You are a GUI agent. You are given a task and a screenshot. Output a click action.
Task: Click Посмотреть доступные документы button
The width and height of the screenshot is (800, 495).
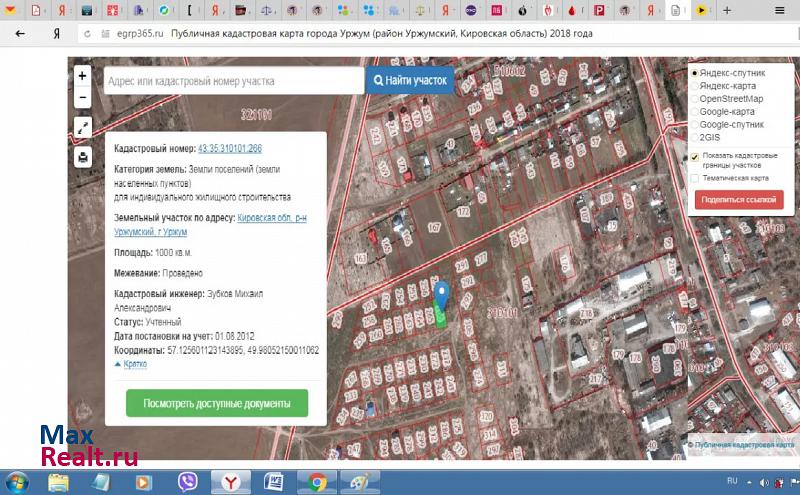coord(217,404)
